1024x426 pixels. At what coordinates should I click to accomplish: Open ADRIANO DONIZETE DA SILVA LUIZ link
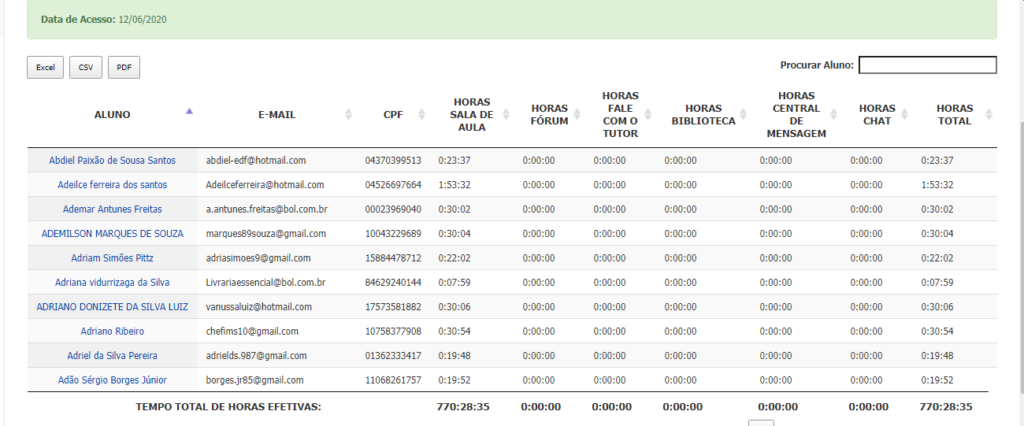112,307
